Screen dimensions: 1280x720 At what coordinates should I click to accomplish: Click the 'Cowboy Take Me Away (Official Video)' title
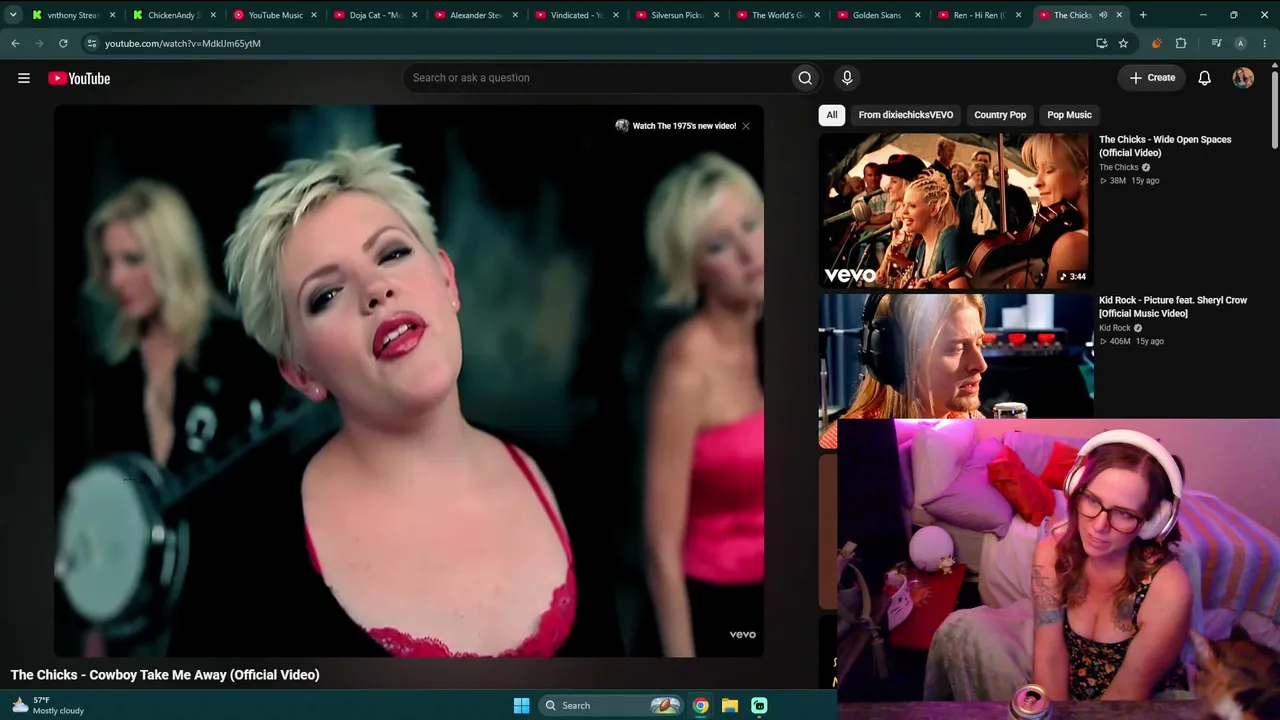pyautogui.click(x=165, y=675)
